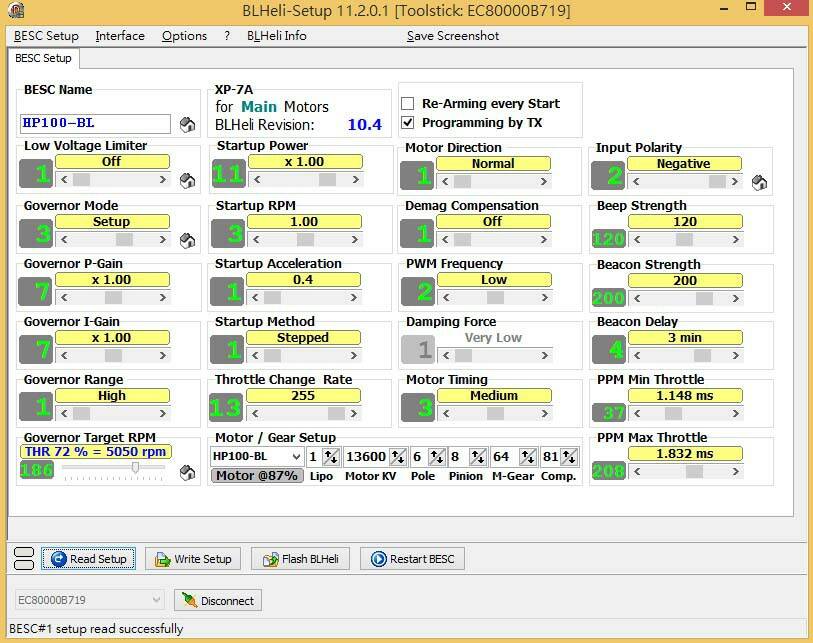Viewport: 813px width, 643px height.
Task: Open the ? help menu
Action: (227, 36)
